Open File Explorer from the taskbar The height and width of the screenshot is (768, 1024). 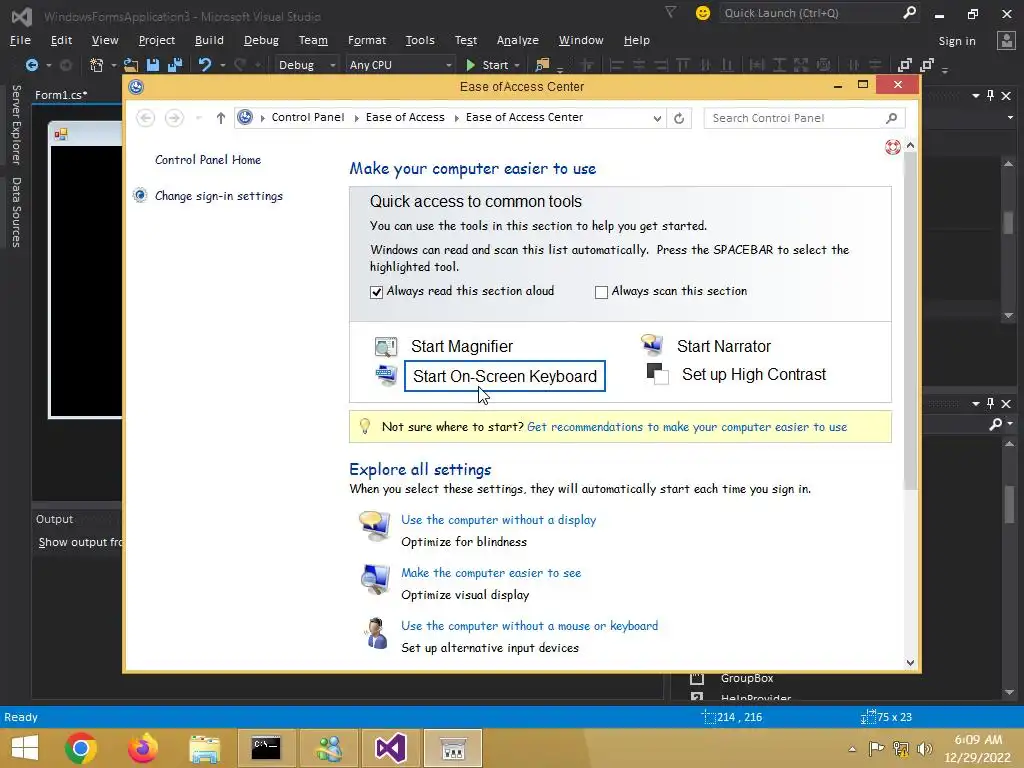click(x=204, y=748)
